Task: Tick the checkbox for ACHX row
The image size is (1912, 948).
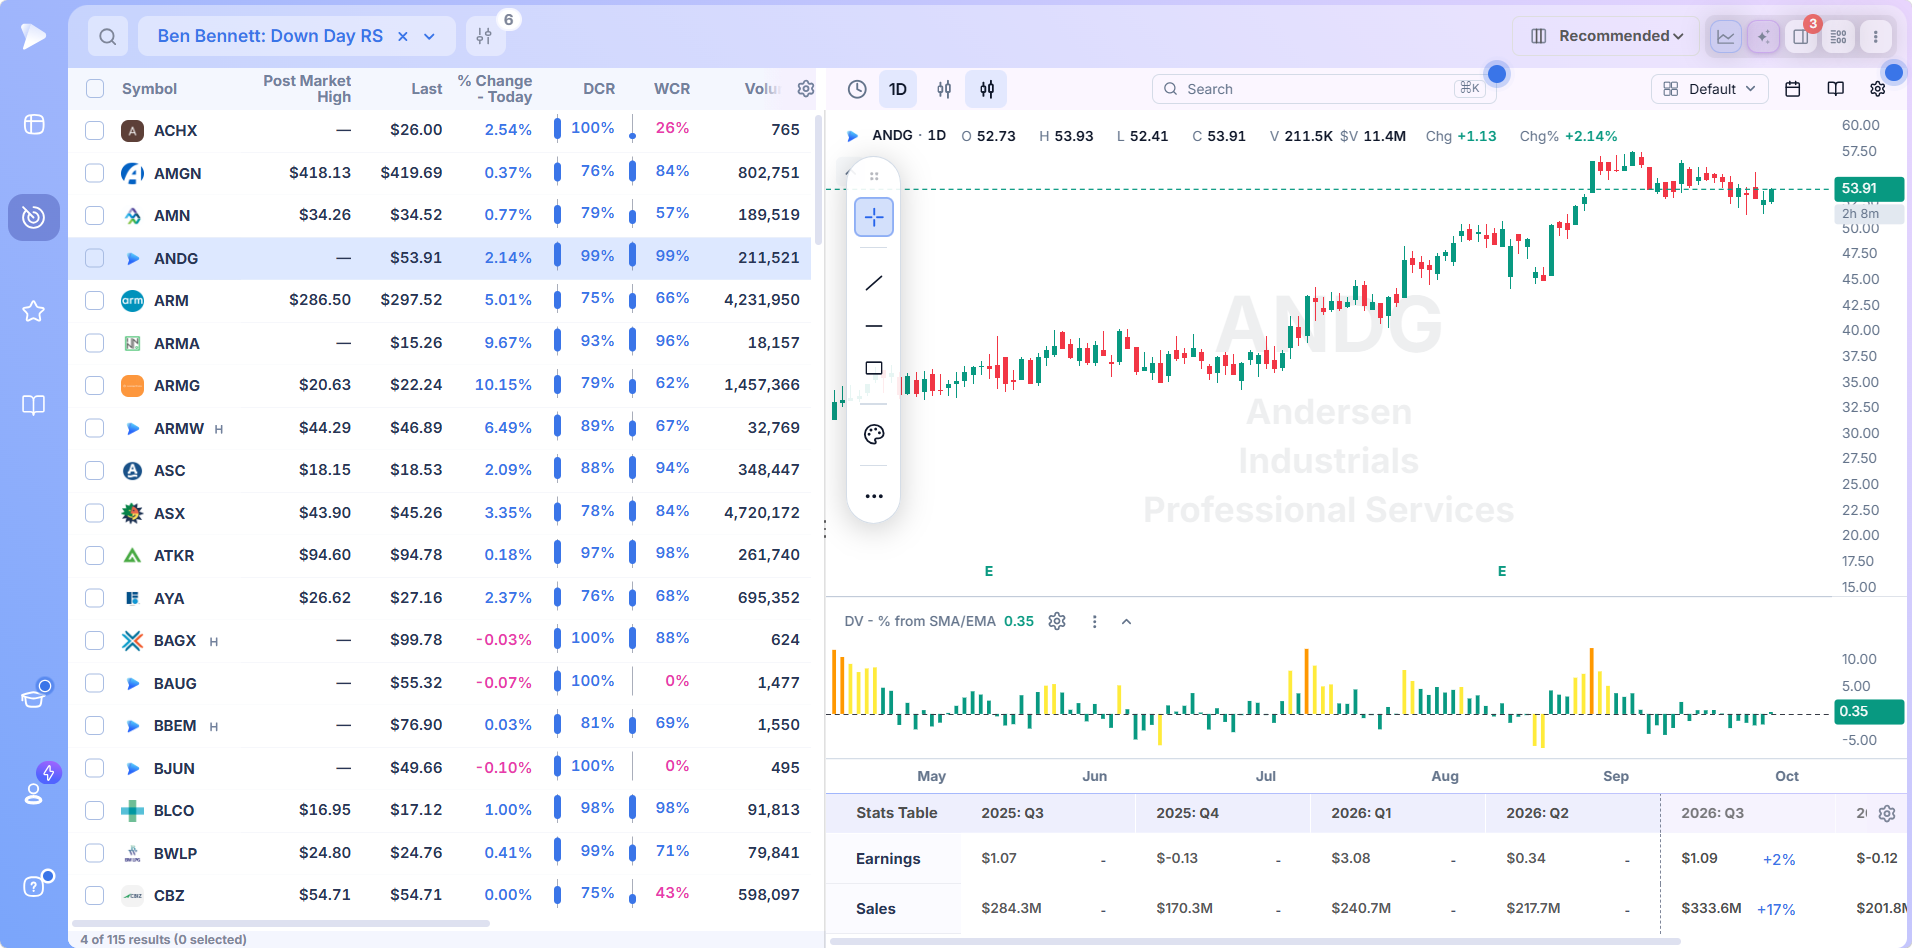Action: (x=95, y=130)
